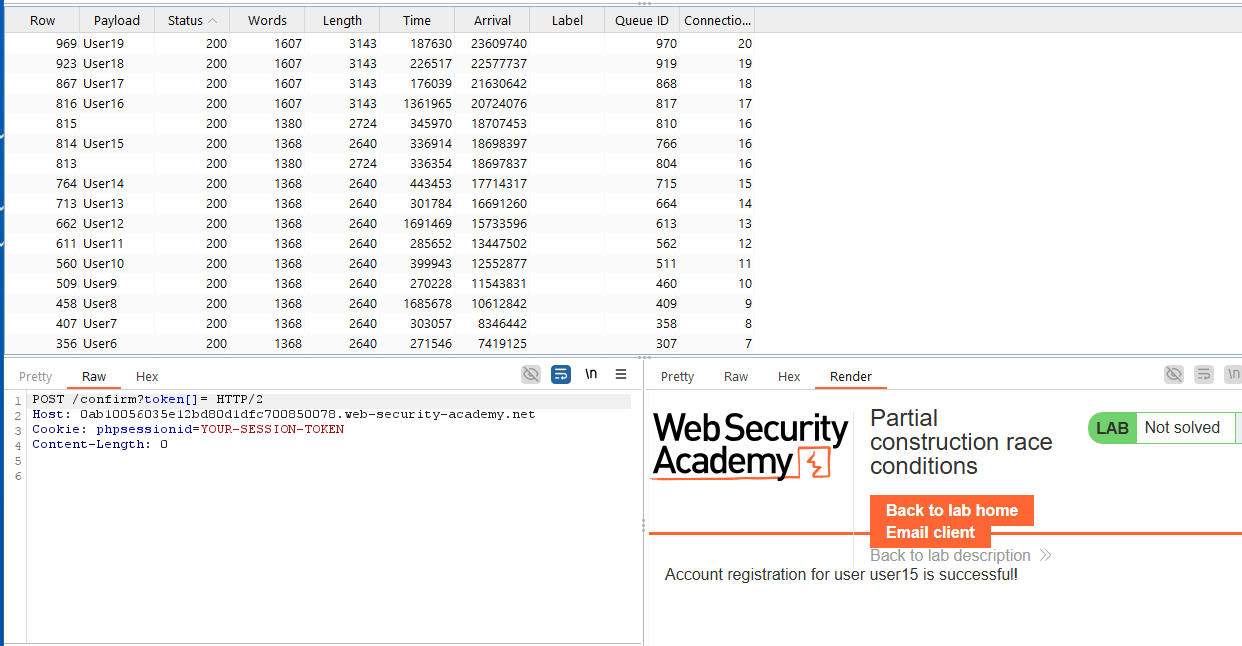Open the Email client button
The image size is (1242, 646).
[930, 532]
